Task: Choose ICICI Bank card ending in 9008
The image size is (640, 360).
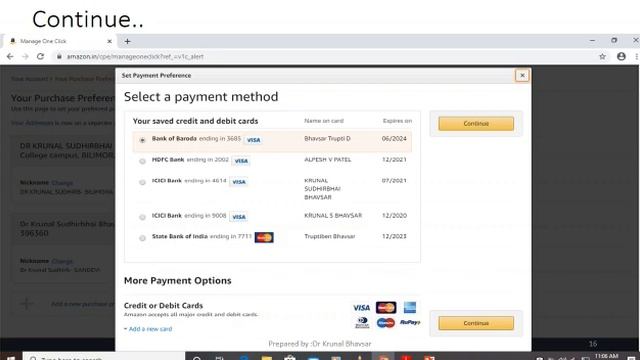Action: coord(142,217)
